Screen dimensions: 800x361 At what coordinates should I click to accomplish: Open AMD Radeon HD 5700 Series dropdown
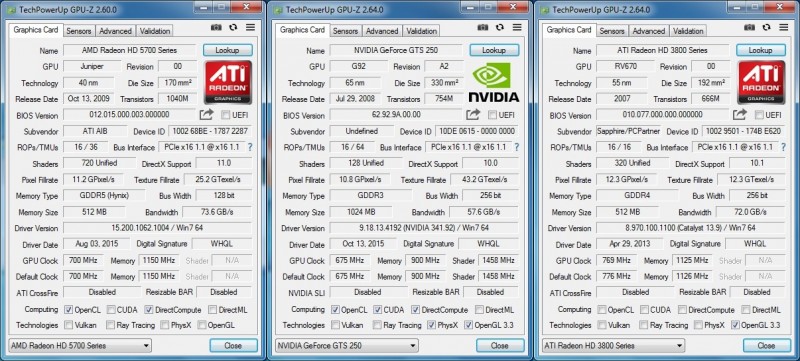[x=80, y=345]
